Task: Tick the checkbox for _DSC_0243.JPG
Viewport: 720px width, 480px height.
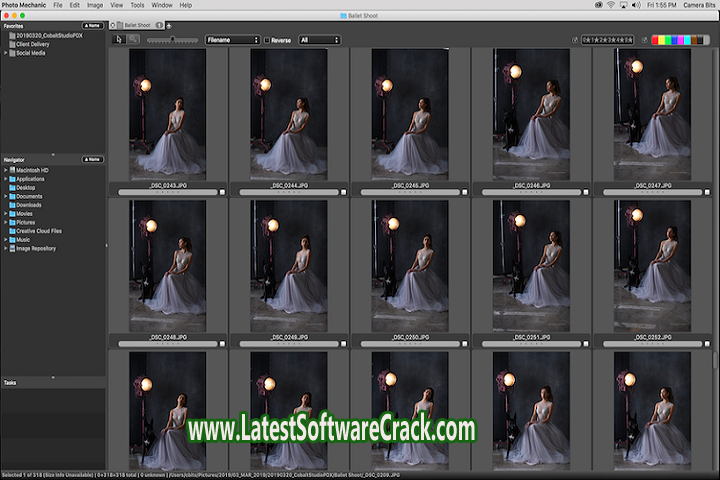Action: pos(222,191)
